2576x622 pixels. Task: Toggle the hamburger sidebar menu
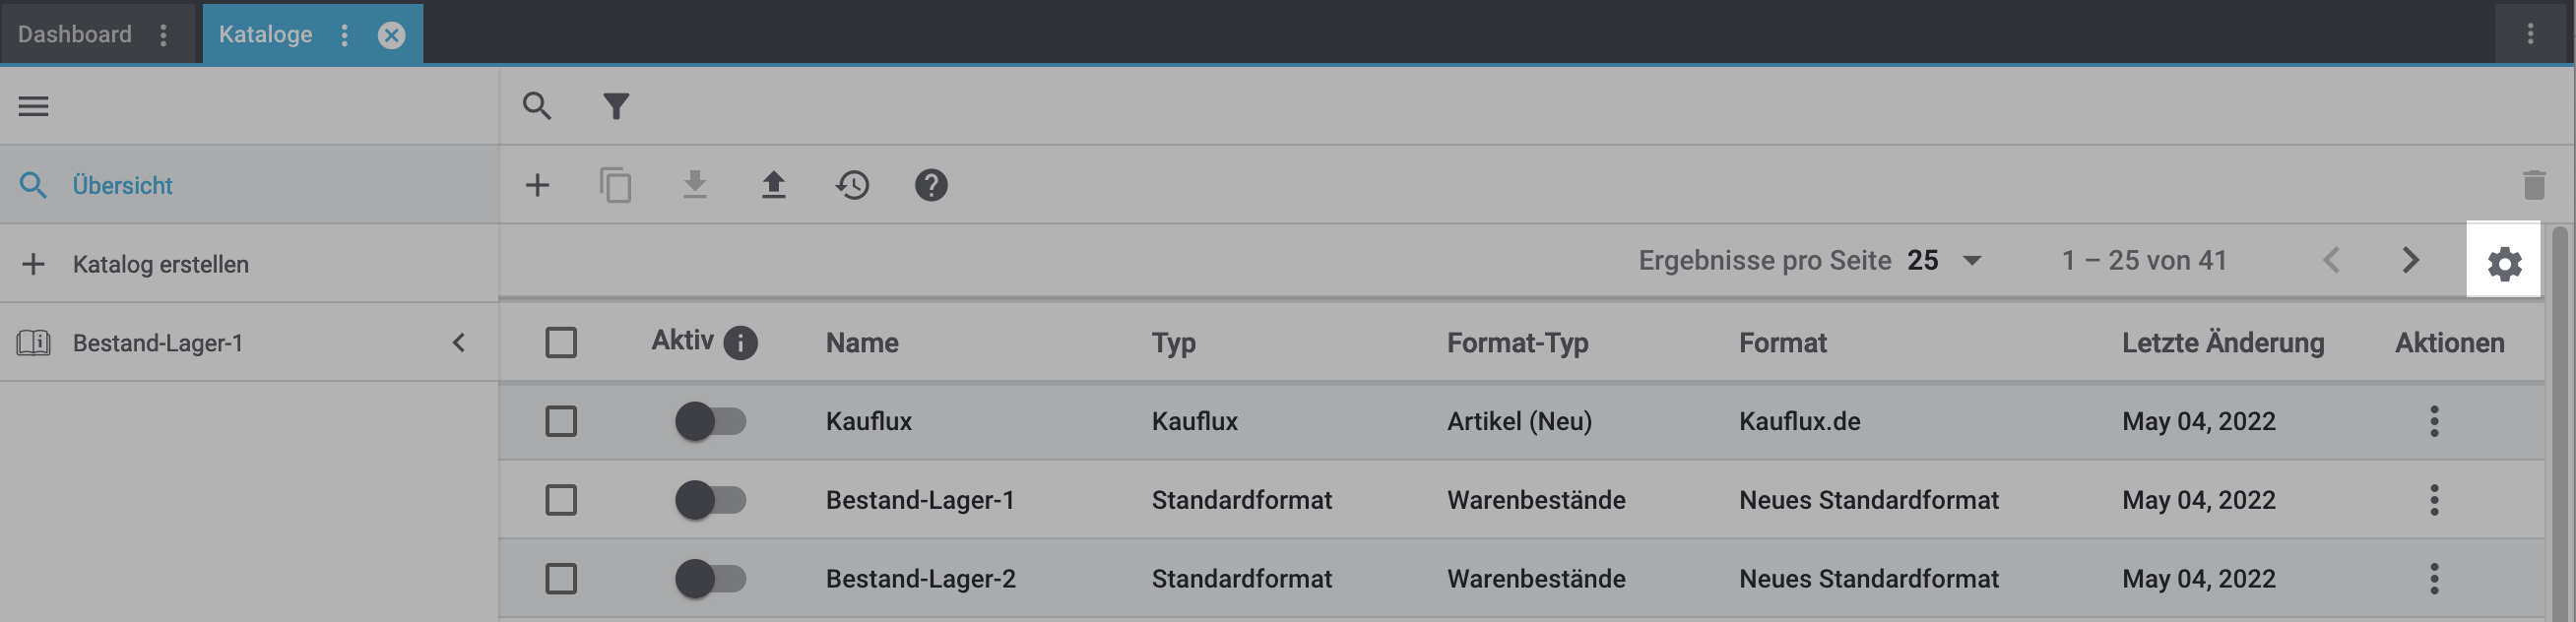(33, 106)
